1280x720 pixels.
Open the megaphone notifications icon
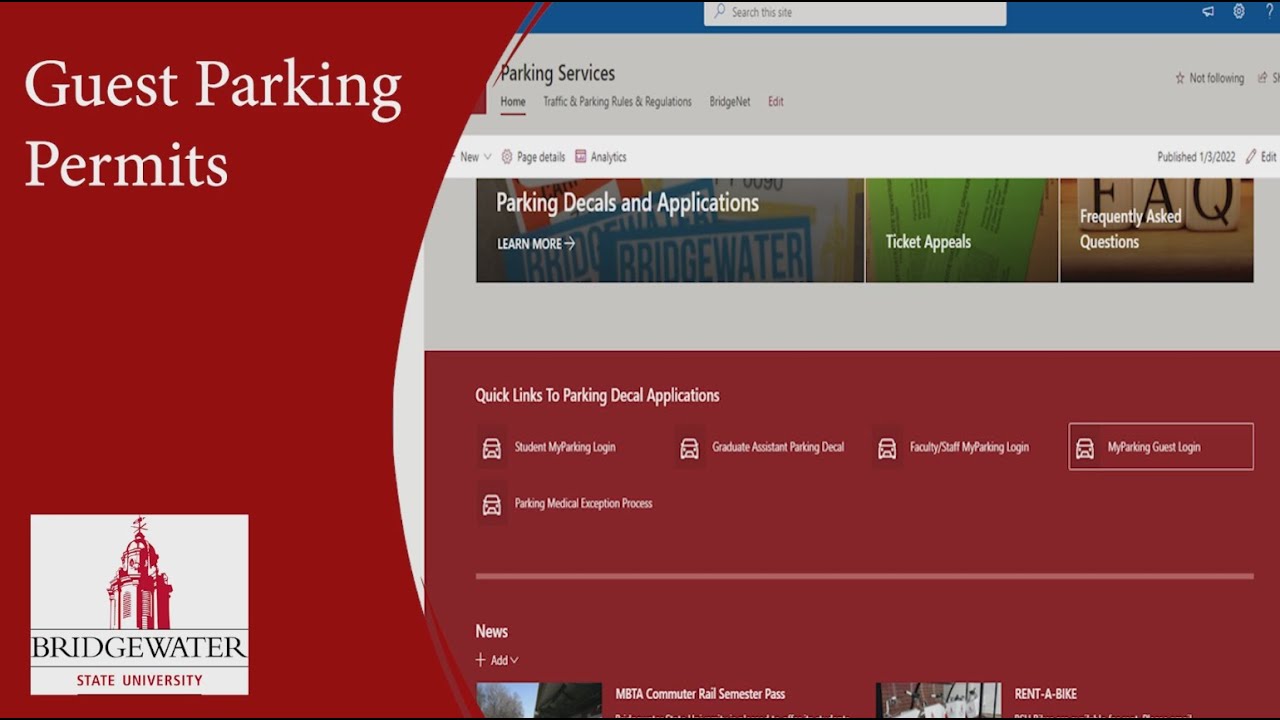(1208, 12)
